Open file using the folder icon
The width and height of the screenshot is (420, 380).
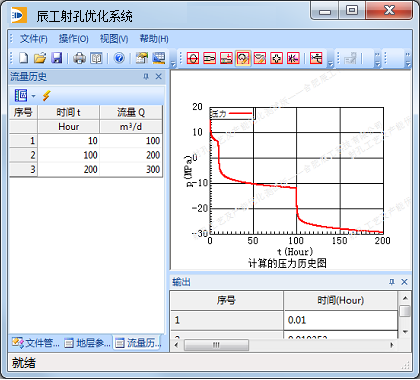pos(40,58)
